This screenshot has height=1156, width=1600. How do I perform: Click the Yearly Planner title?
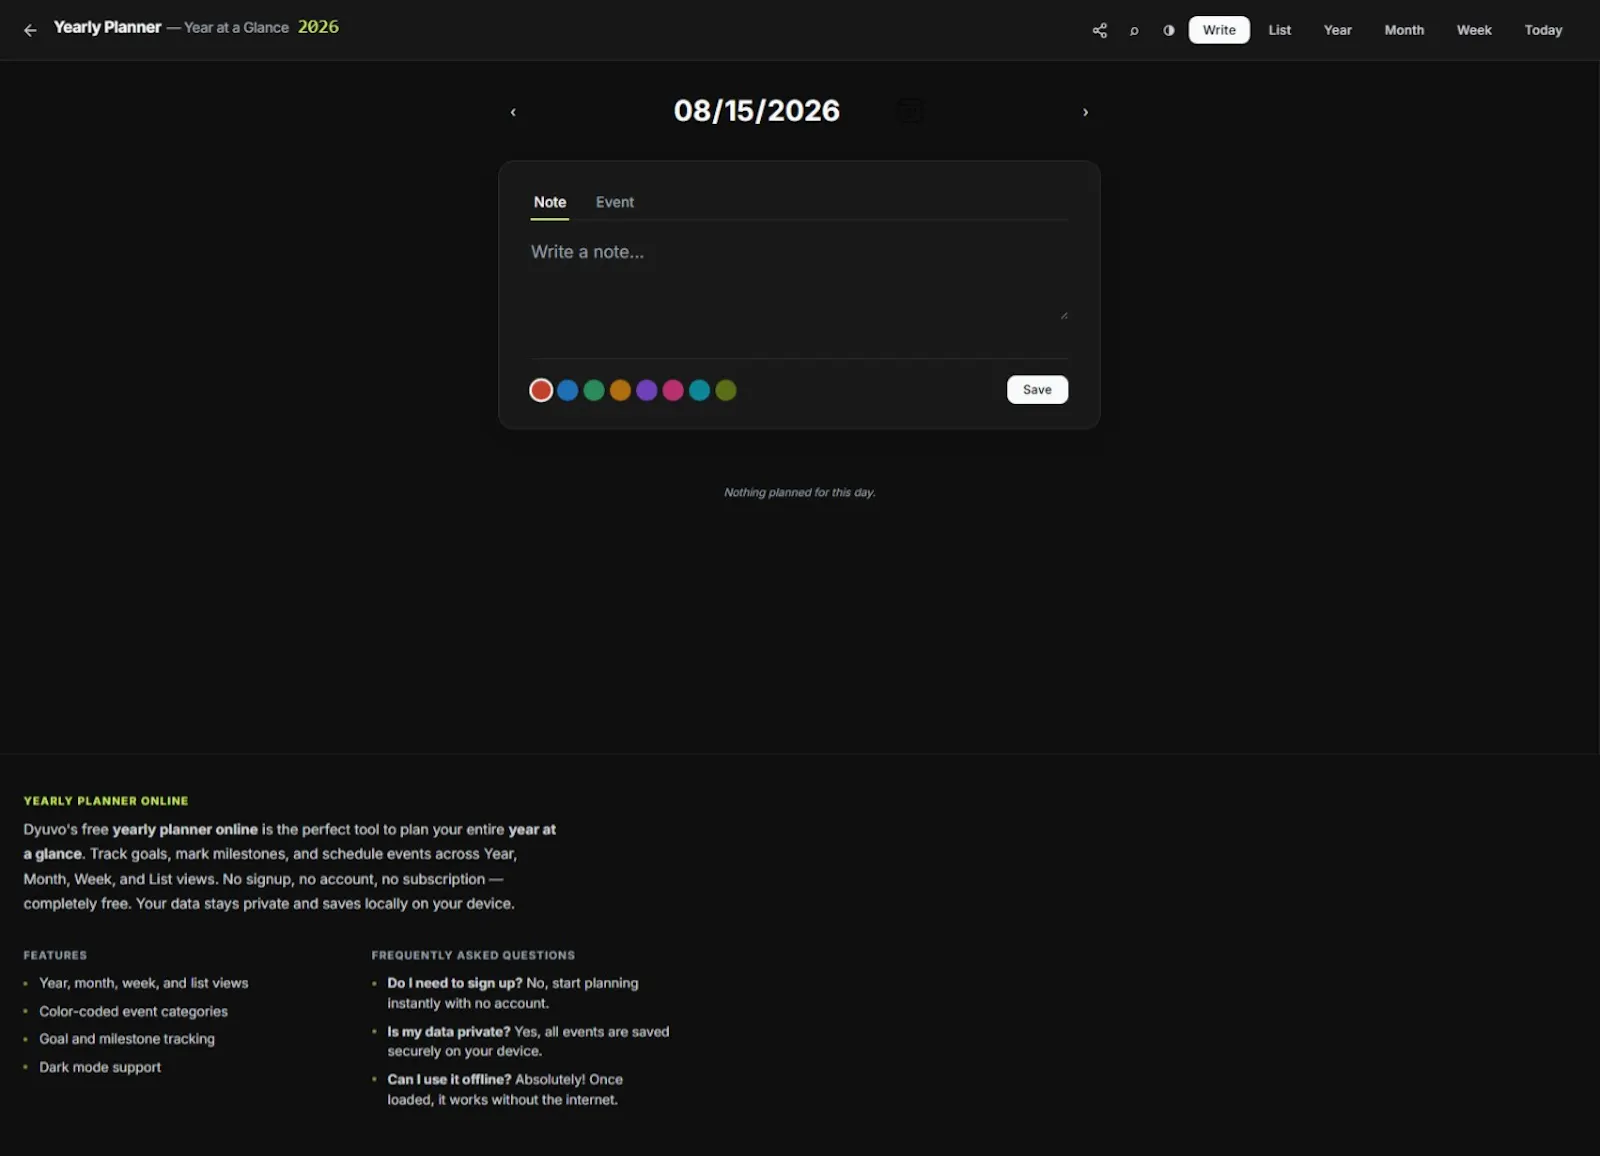pyautogui.click(x=107, y=28)
